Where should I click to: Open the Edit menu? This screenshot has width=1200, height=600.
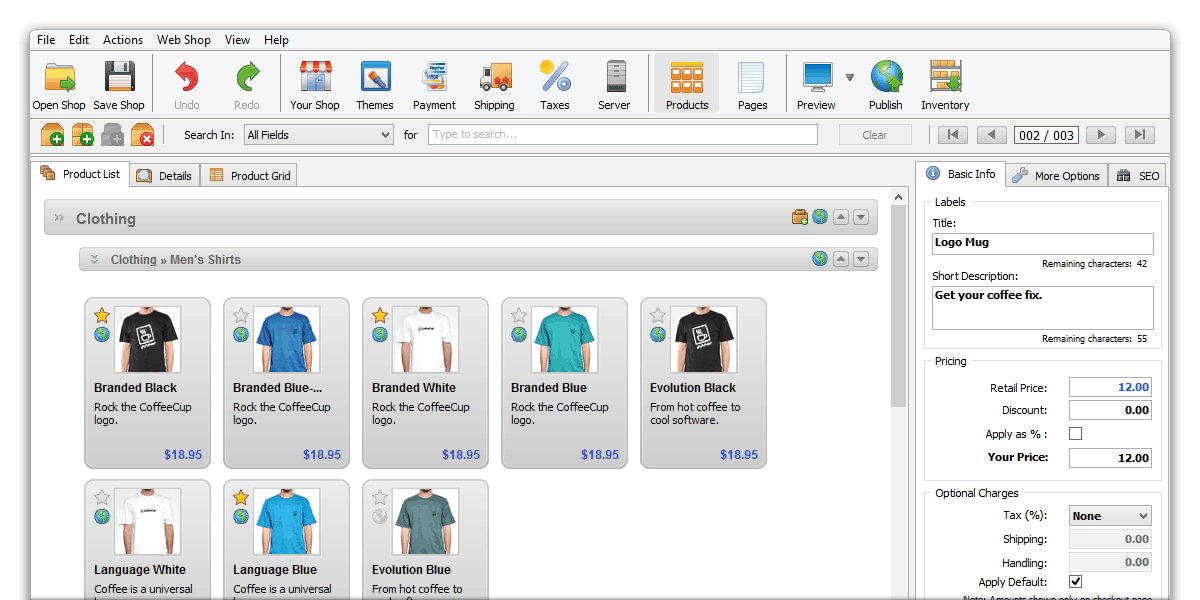coord(79,40)
